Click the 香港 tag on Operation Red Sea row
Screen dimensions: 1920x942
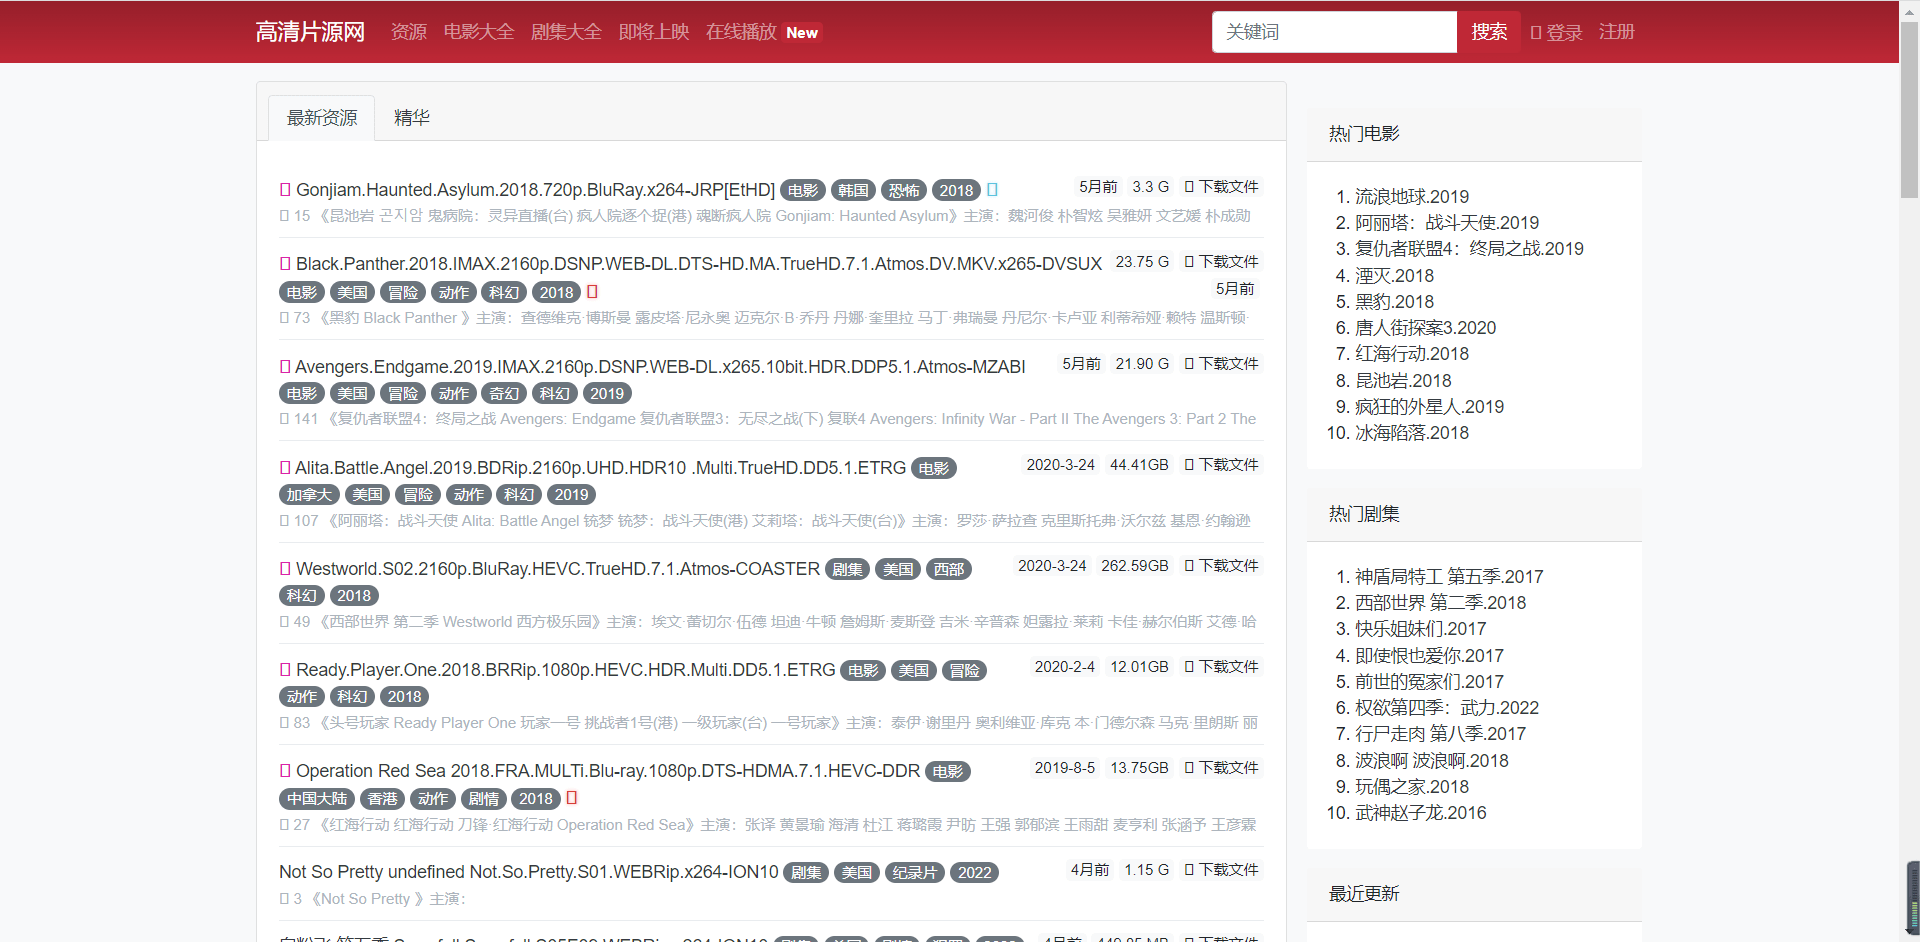point(382,799)
